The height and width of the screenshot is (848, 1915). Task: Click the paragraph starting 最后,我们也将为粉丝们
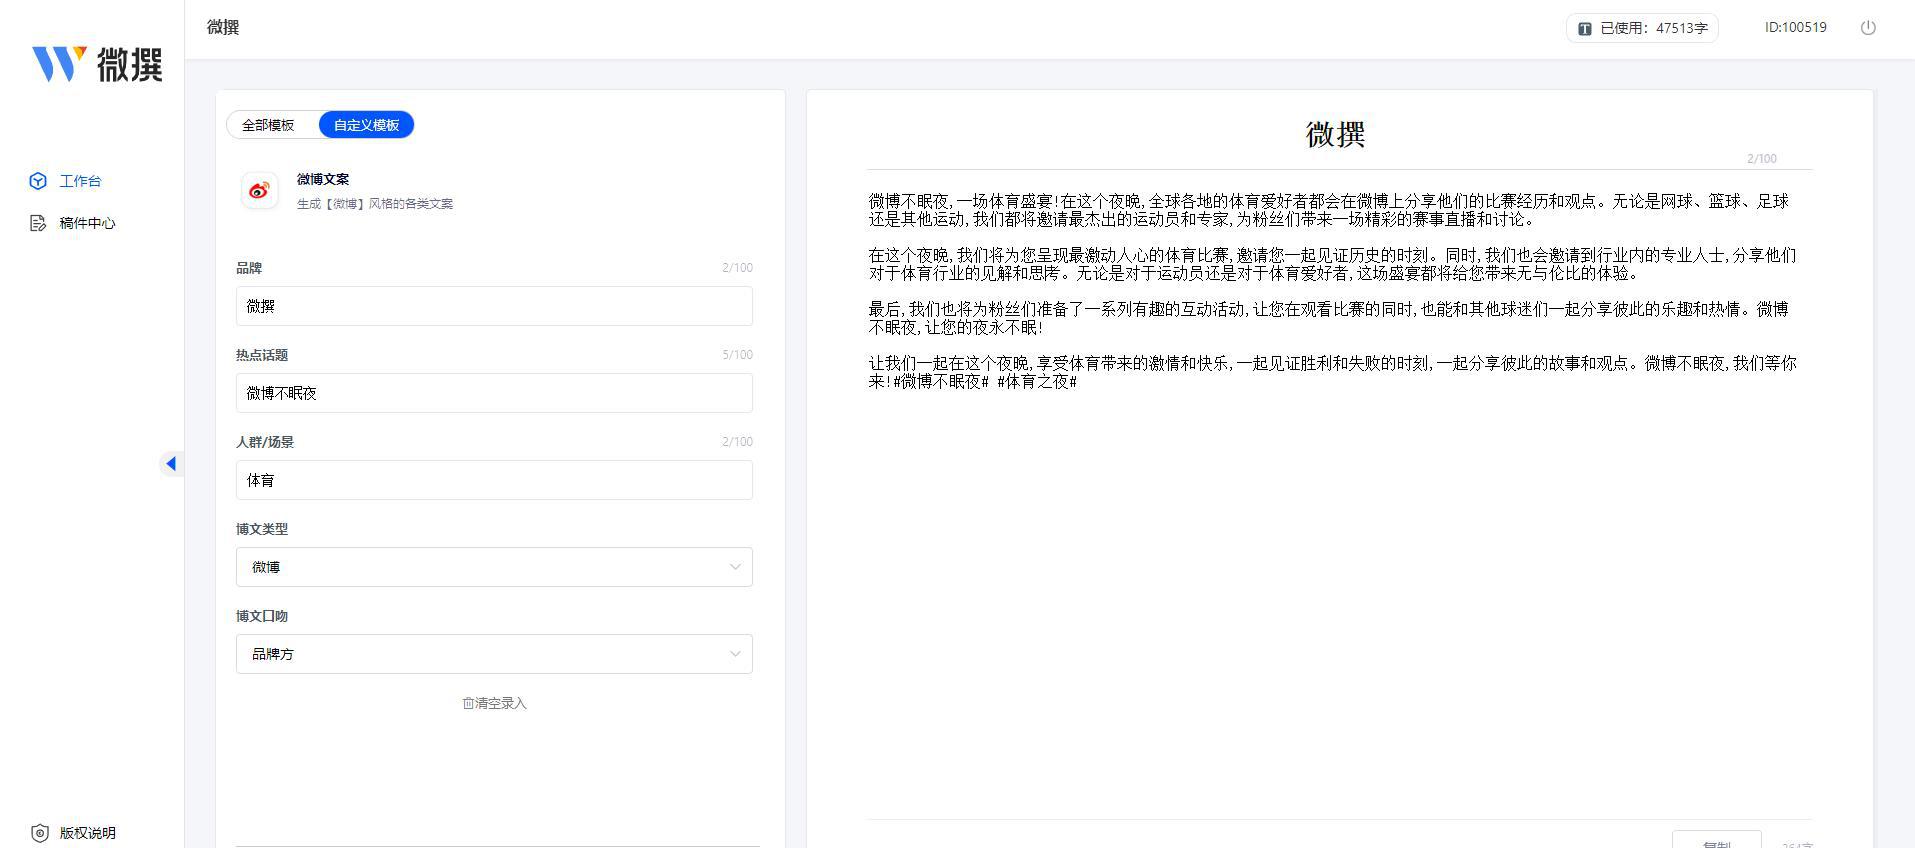click(x=1329, y=318)
